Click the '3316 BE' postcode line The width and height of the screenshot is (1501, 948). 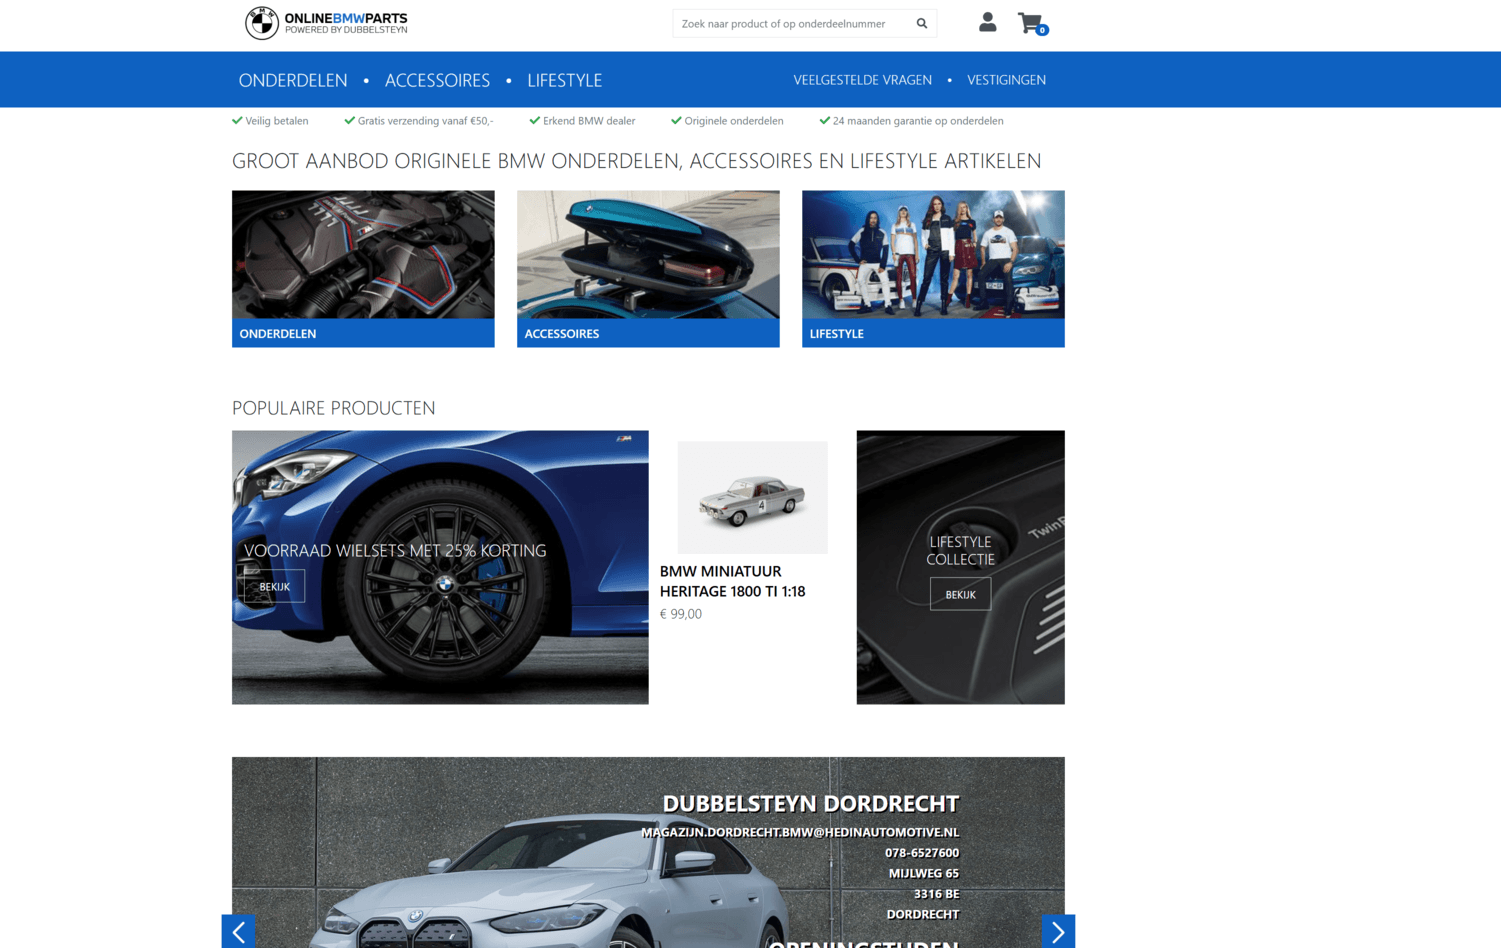(937, 894)
